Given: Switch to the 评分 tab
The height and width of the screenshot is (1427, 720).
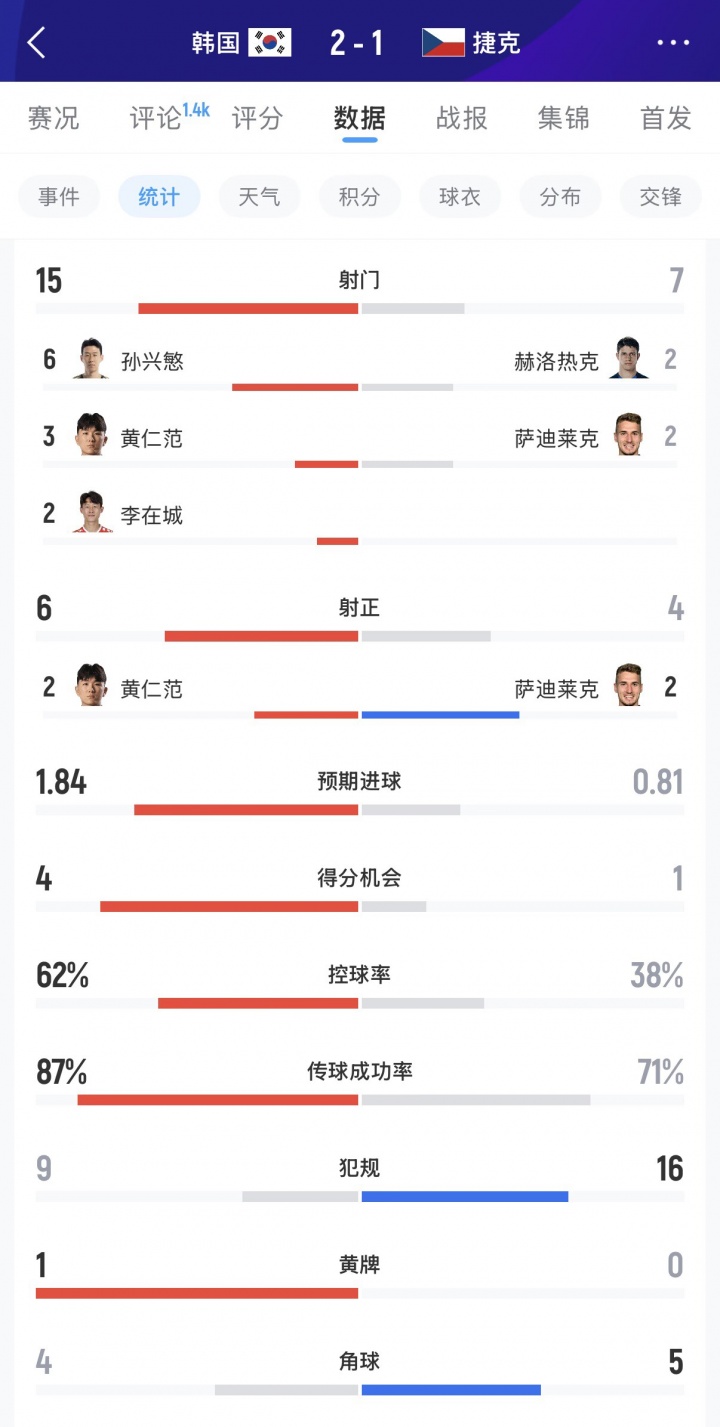Looking at the screenshot, I should (257, 118).
